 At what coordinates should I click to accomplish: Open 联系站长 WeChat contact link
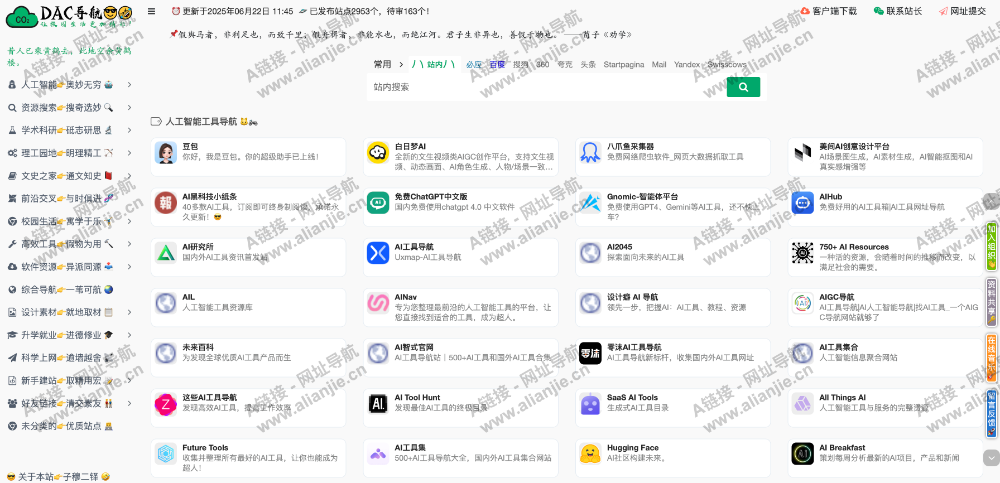tap(898, 11)
